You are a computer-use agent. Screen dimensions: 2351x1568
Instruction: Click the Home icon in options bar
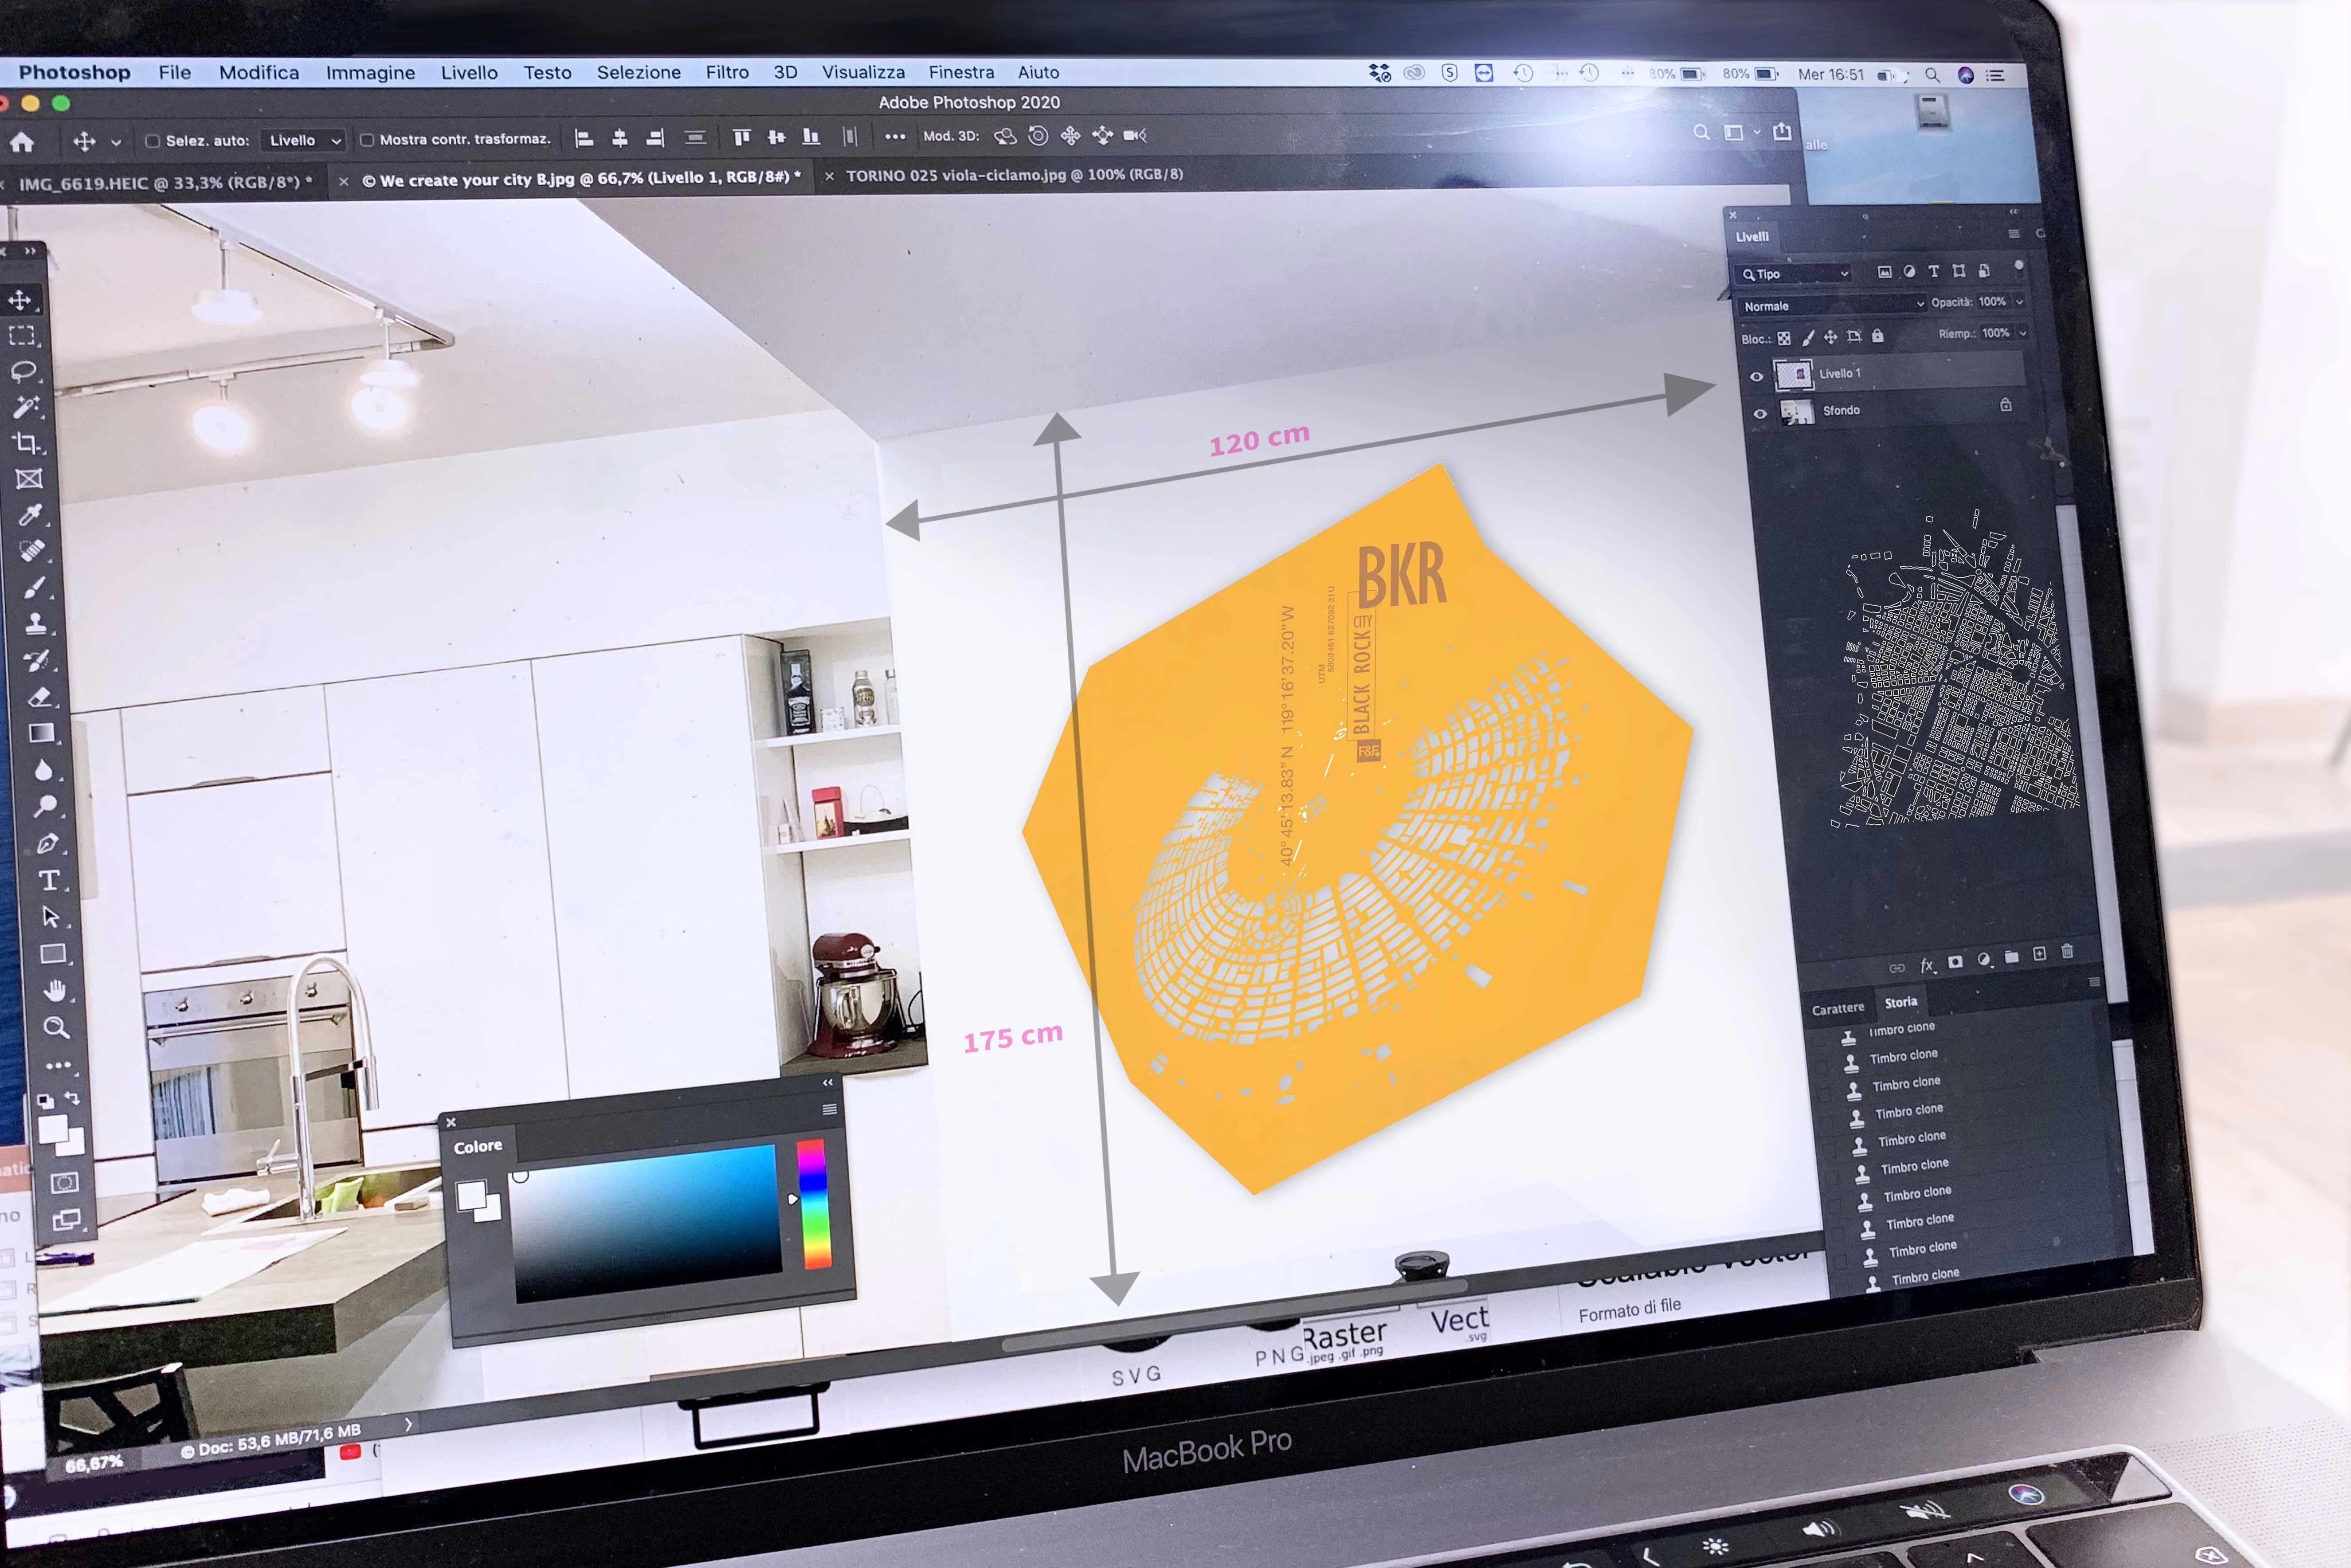click(22, 143)
